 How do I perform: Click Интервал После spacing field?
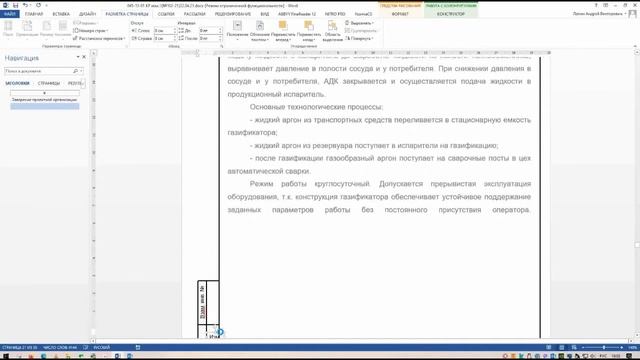[210, 38]
